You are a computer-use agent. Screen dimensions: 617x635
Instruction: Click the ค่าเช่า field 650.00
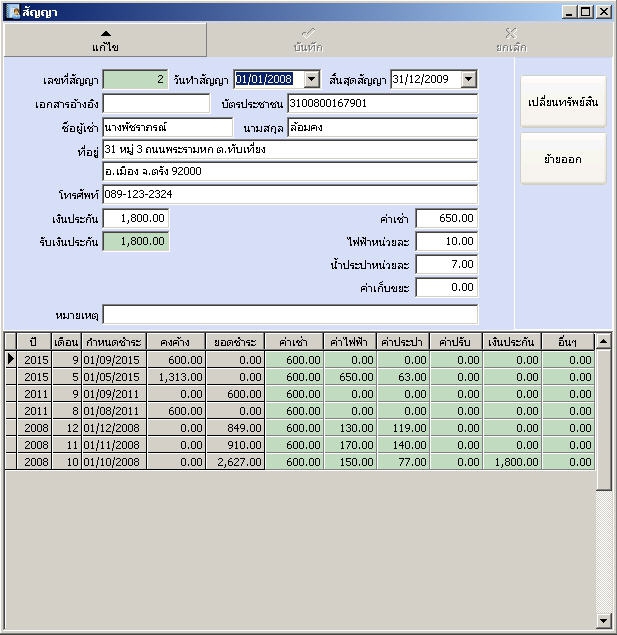(447, 219)
